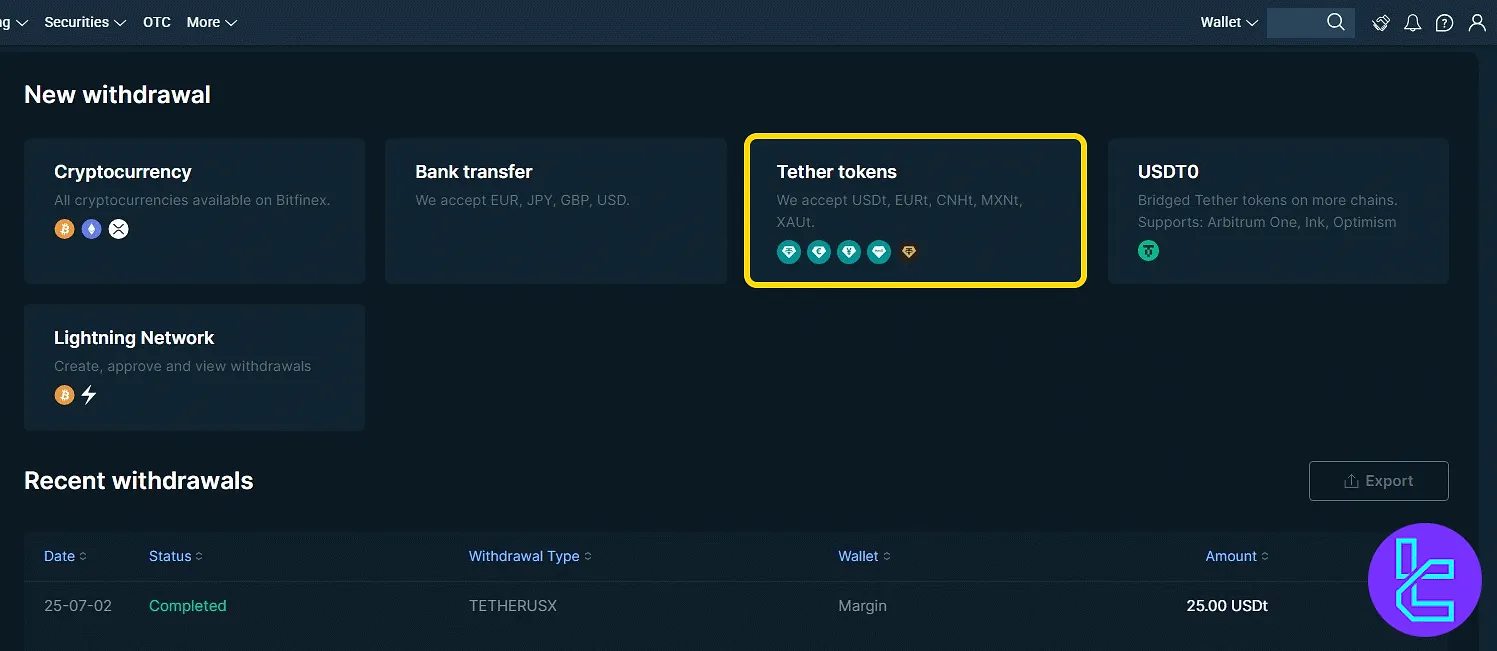Expand the Securities menu
Screen dimensions: 1497x651
85,22
